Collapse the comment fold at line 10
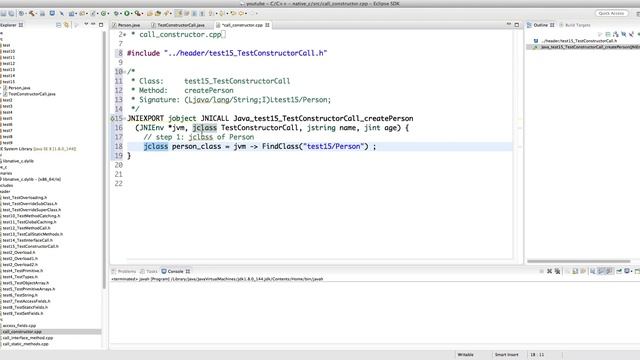Viewport: 640px width, 360px height. coord(125,71)
